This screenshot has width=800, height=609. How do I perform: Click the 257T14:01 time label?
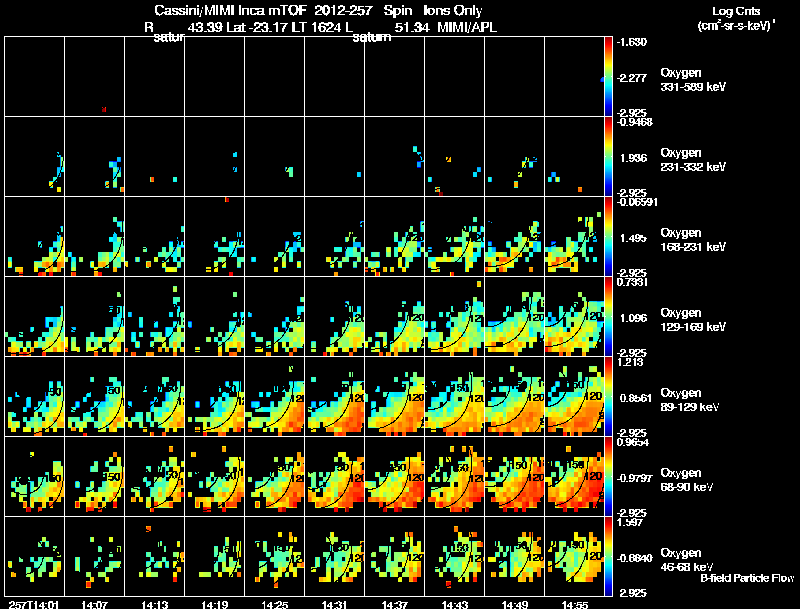[34, 604]
